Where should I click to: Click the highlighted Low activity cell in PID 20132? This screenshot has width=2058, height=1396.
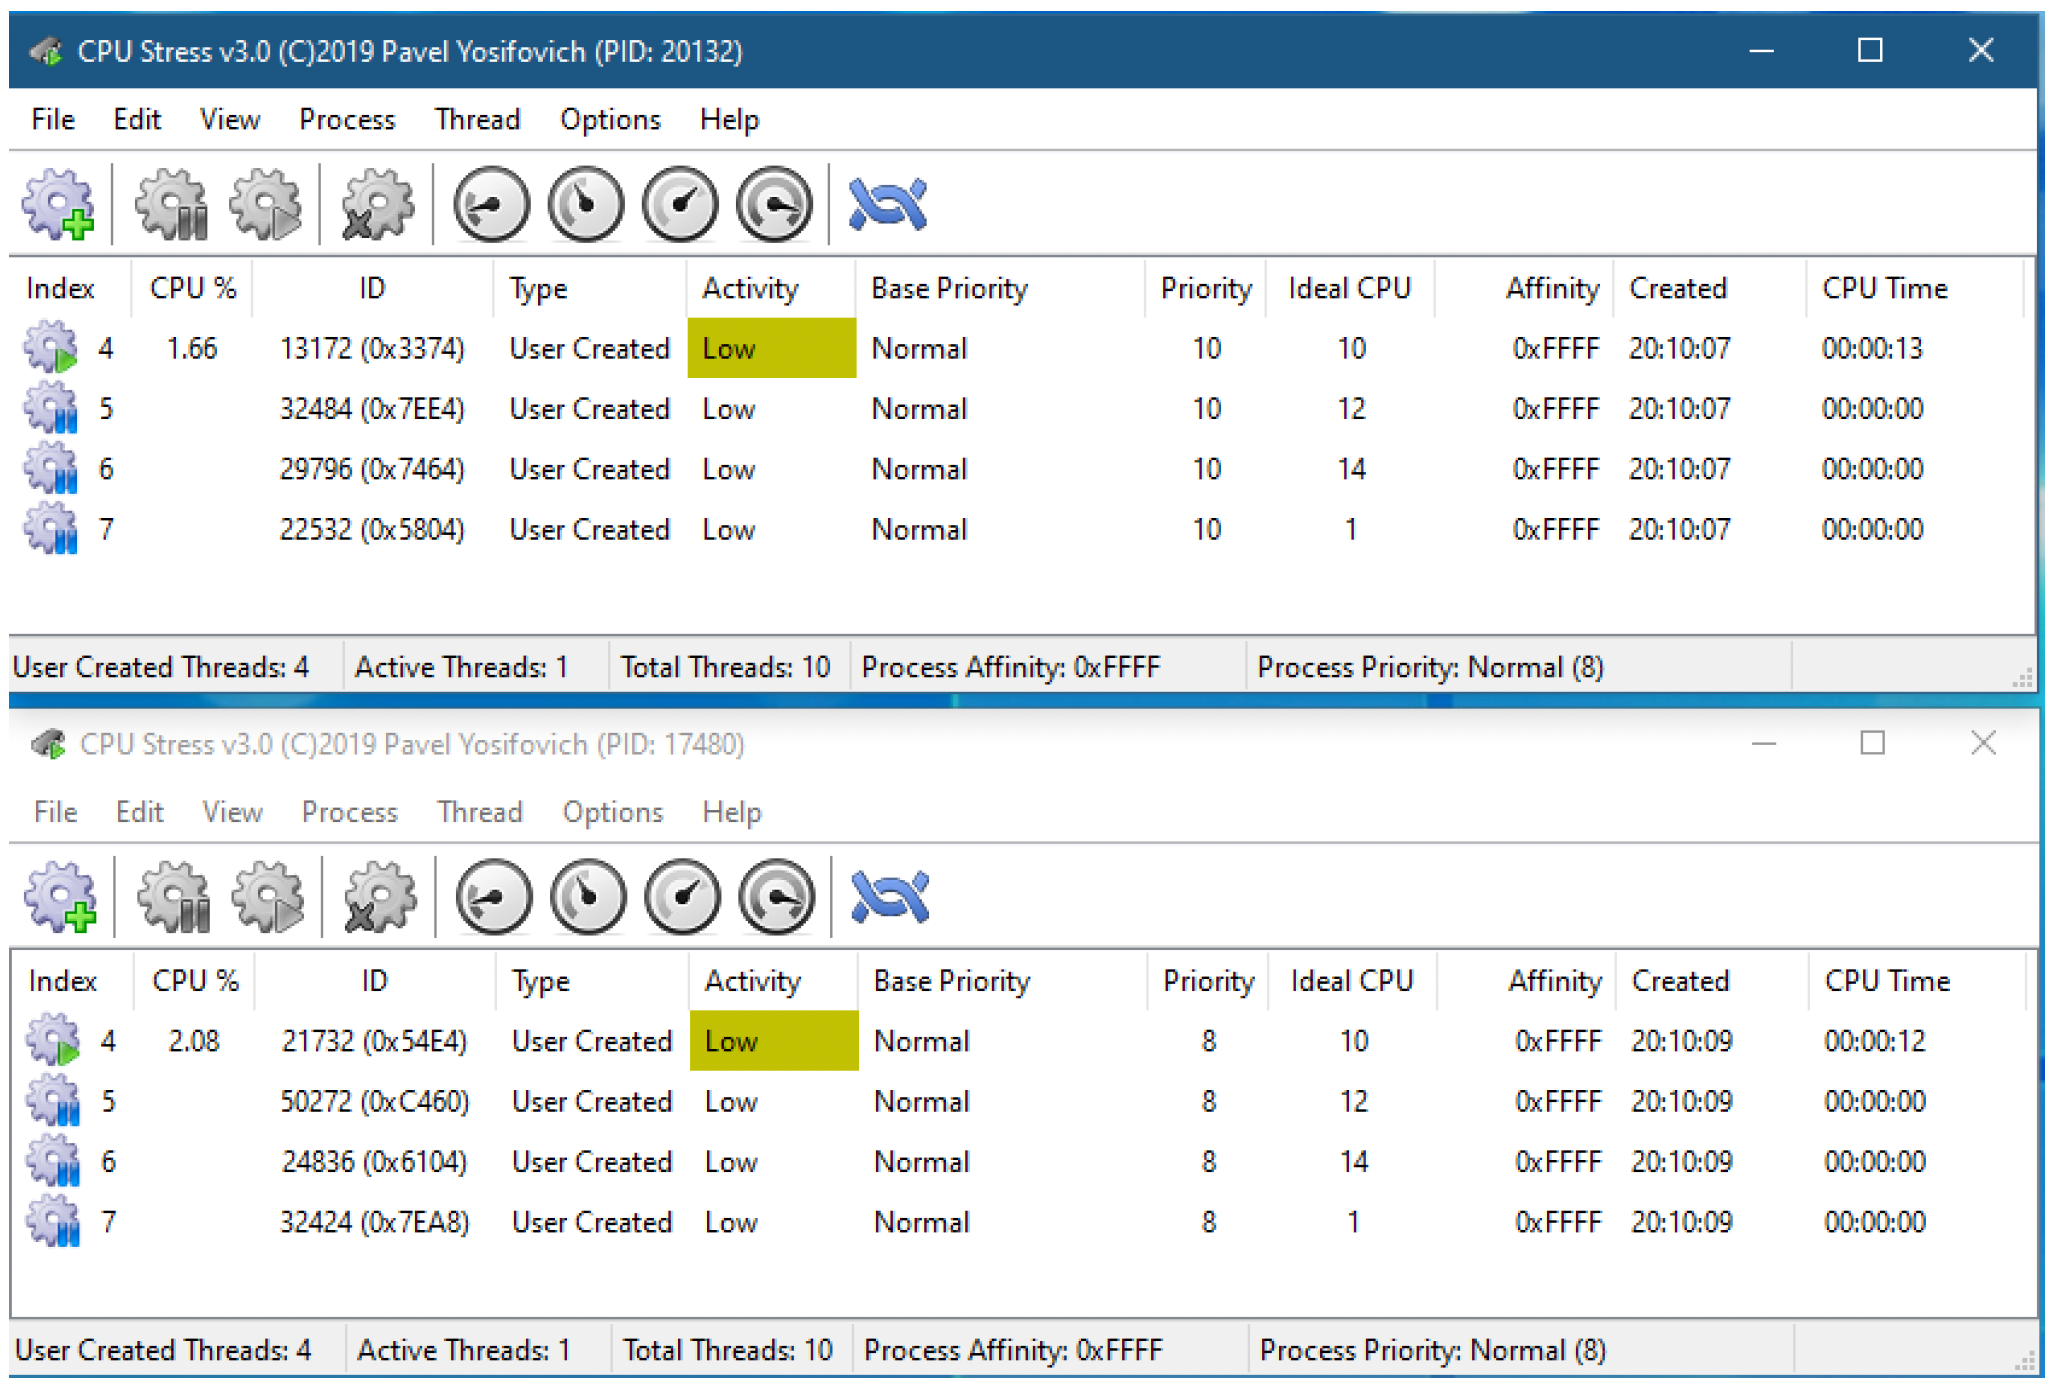[771, 347]
